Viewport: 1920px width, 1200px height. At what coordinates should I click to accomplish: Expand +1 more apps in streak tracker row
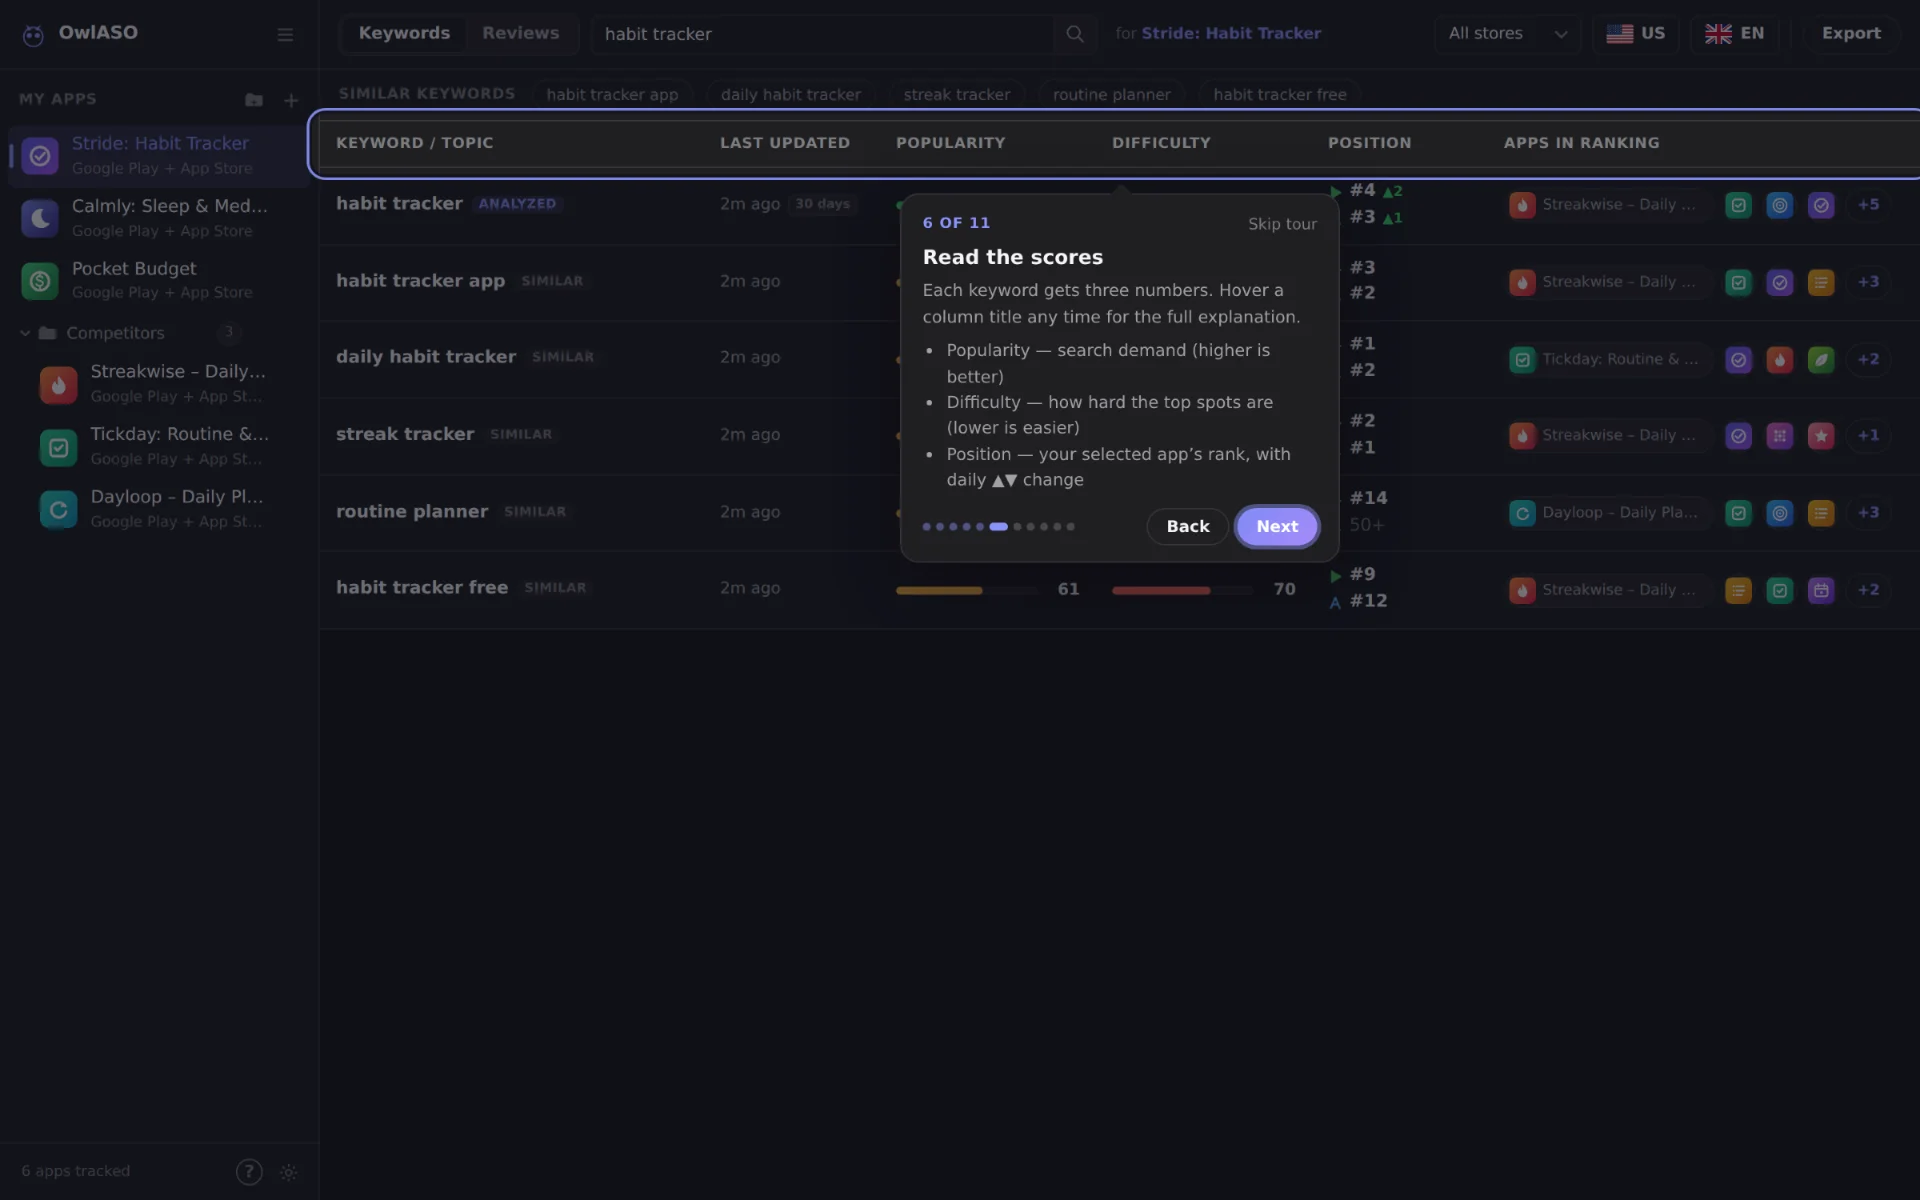coord(1868,436)
